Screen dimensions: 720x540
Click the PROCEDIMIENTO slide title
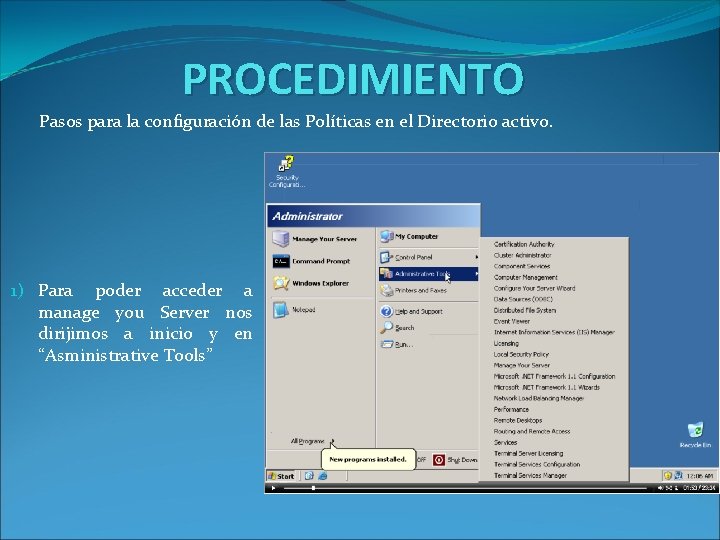point(353,79)
